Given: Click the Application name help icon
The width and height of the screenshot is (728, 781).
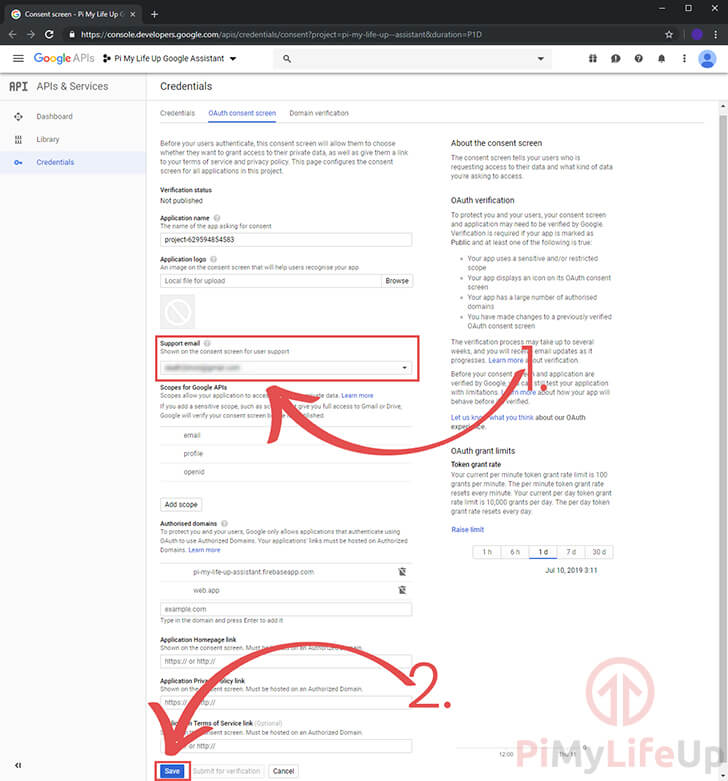Looking at the screenshot, I should point(217,218).
